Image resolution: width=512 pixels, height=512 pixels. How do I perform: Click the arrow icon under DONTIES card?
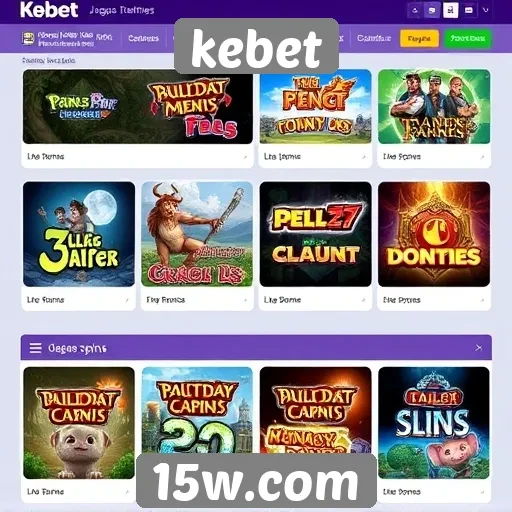click(x=482, y=300)
